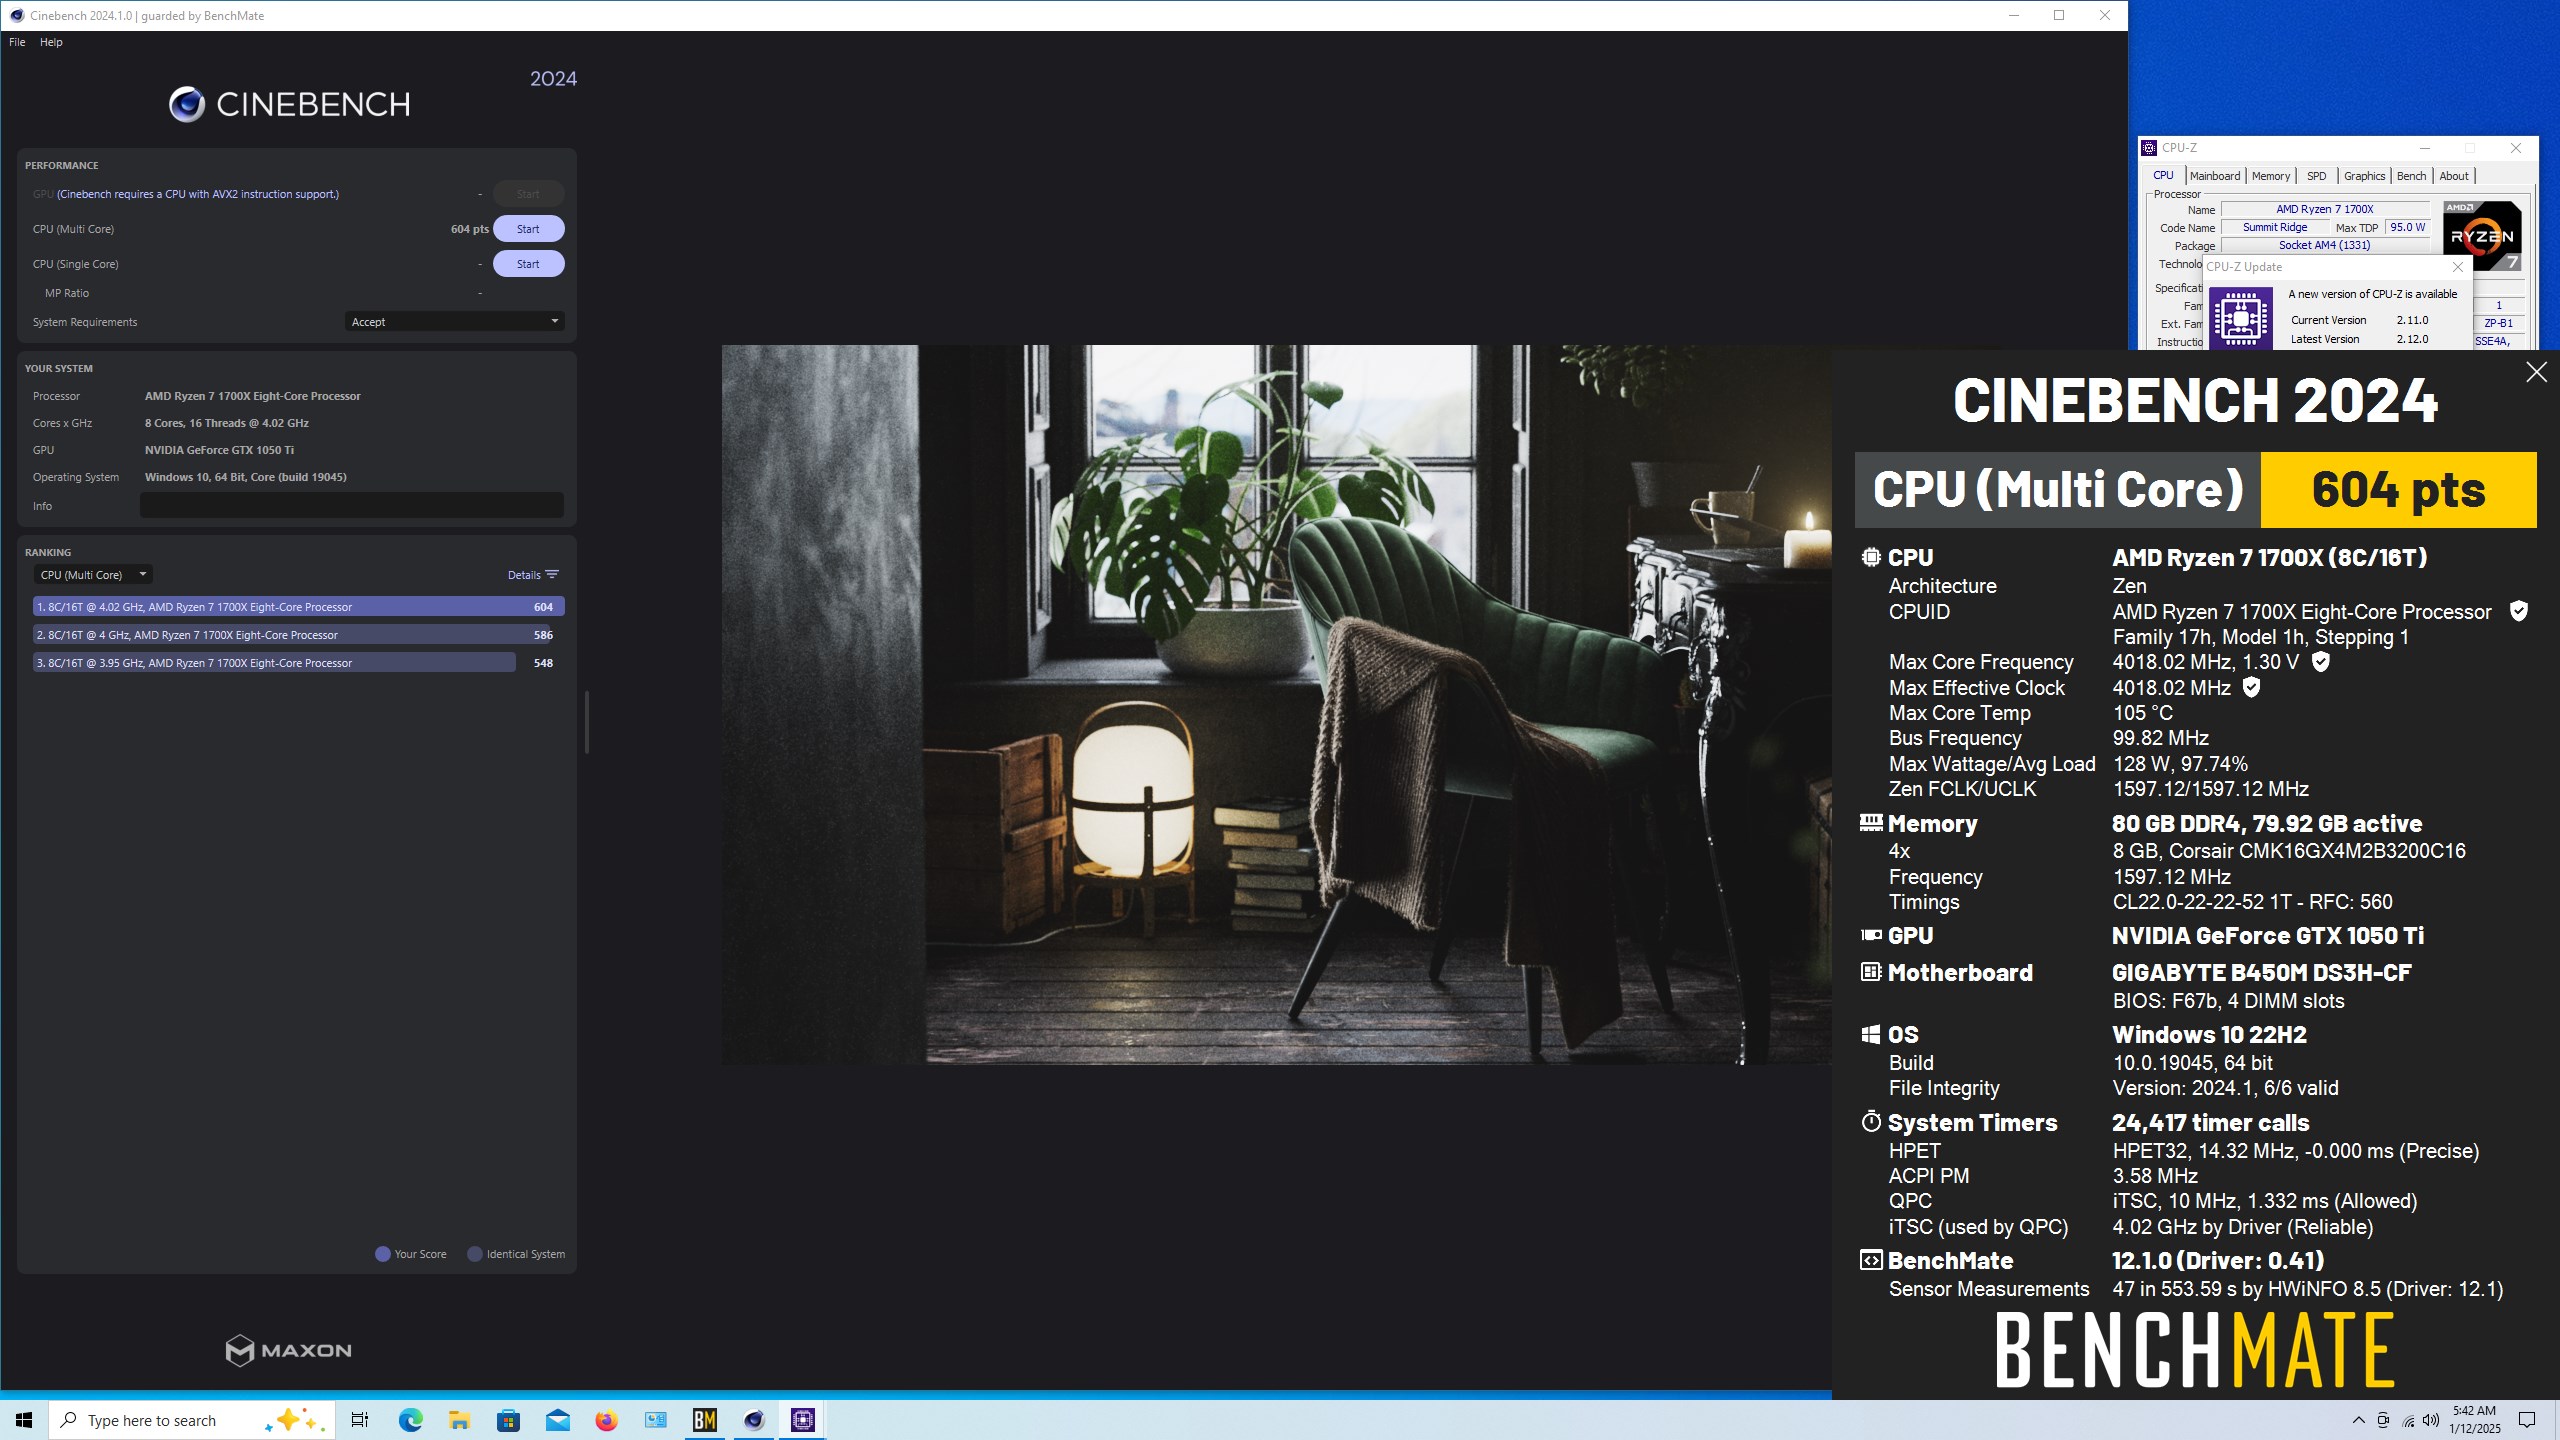The image size is (2560, 1440).
Task: Click shield icon next to Max Core Frequency
Action: pyautogui.click(x=2321, y=661)
